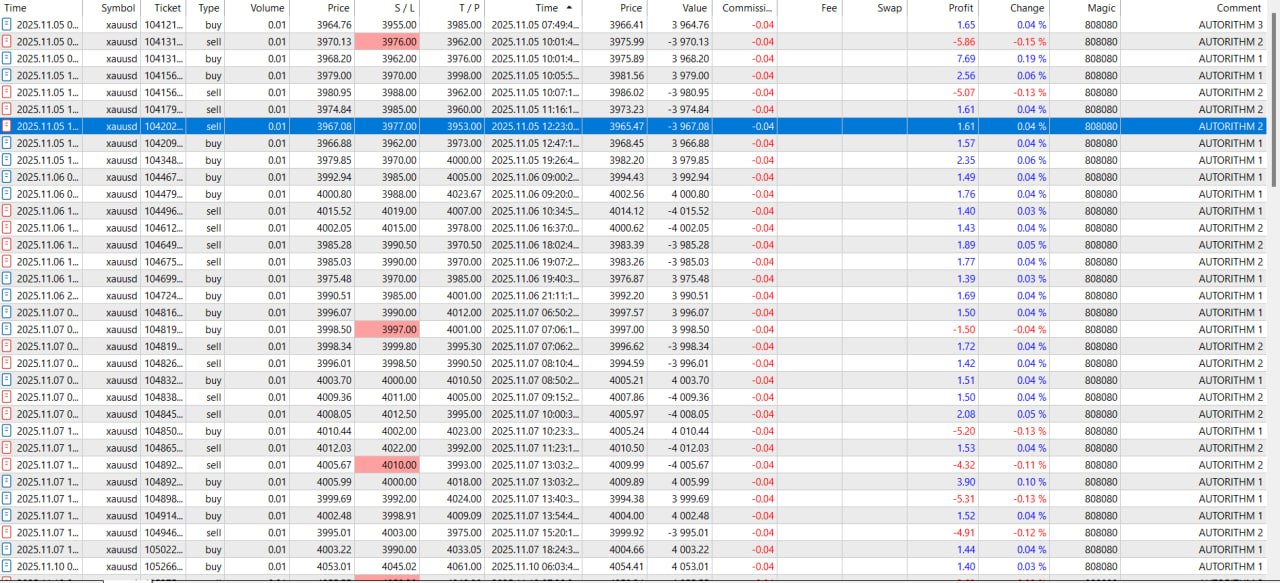This screenshot has width=1280, height=583.
Task: Click the buy icon of the 4053.01 trade row
Action: (x=8, y=567)
